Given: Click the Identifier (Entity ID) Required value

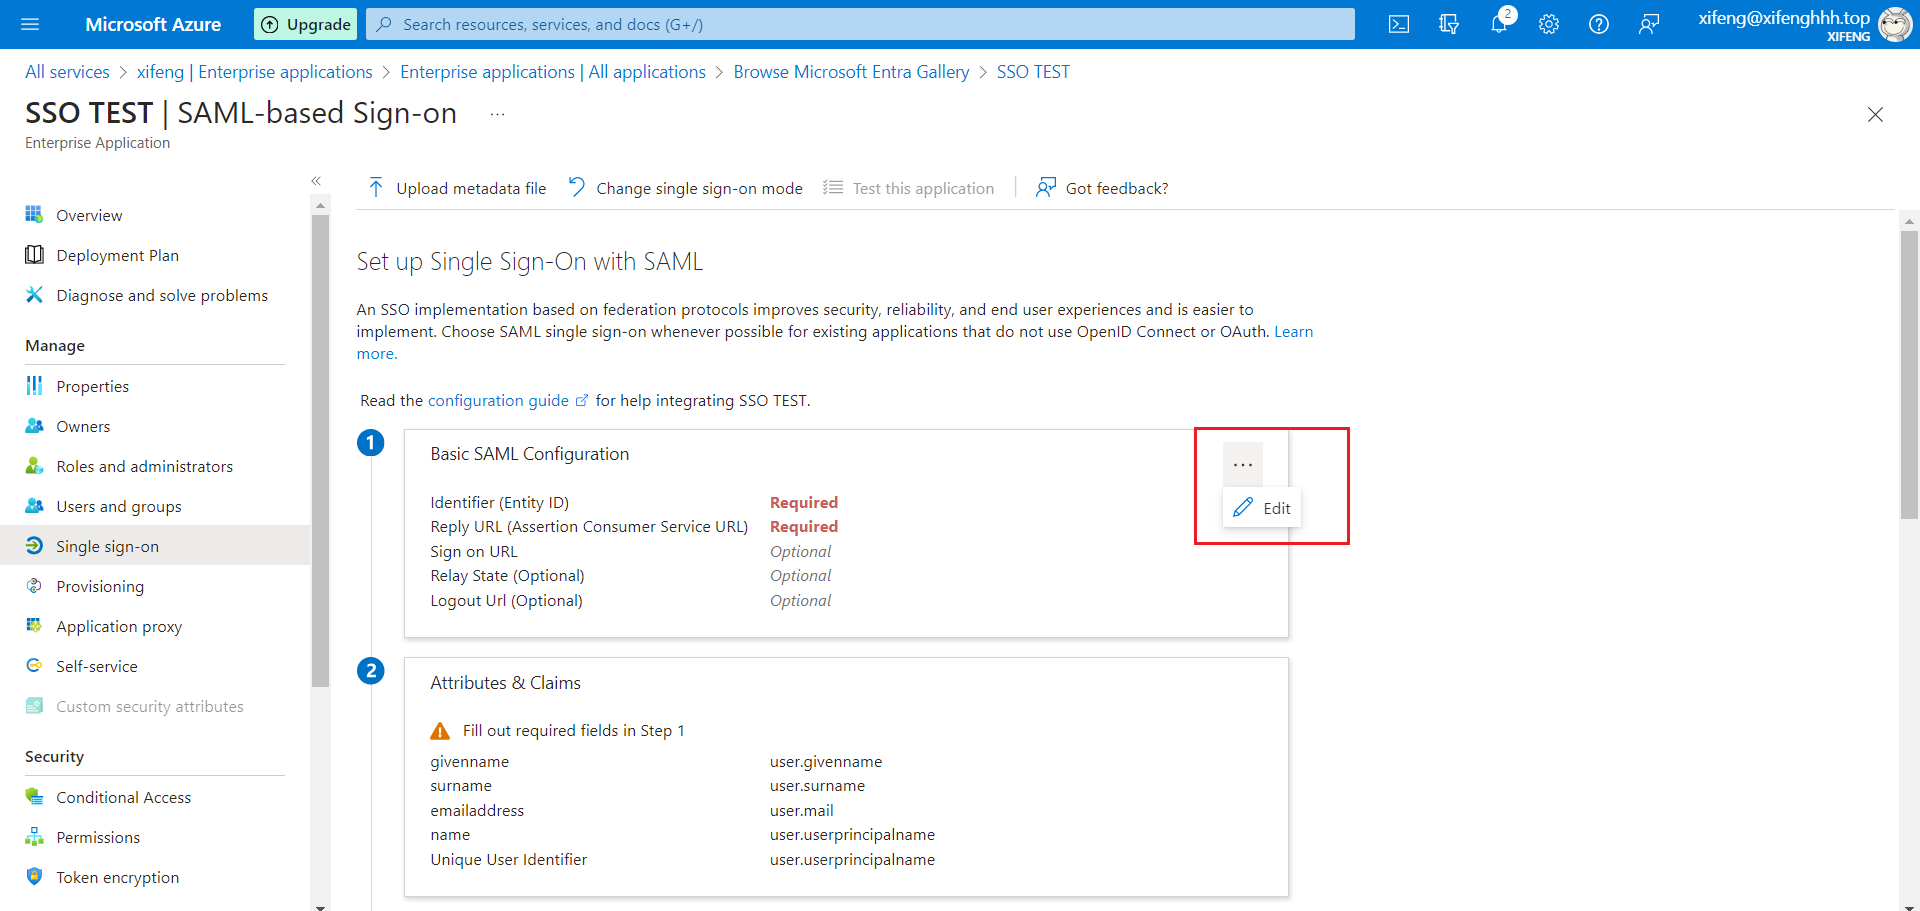Looking at the screenshot, I should [x=804, y=502].
